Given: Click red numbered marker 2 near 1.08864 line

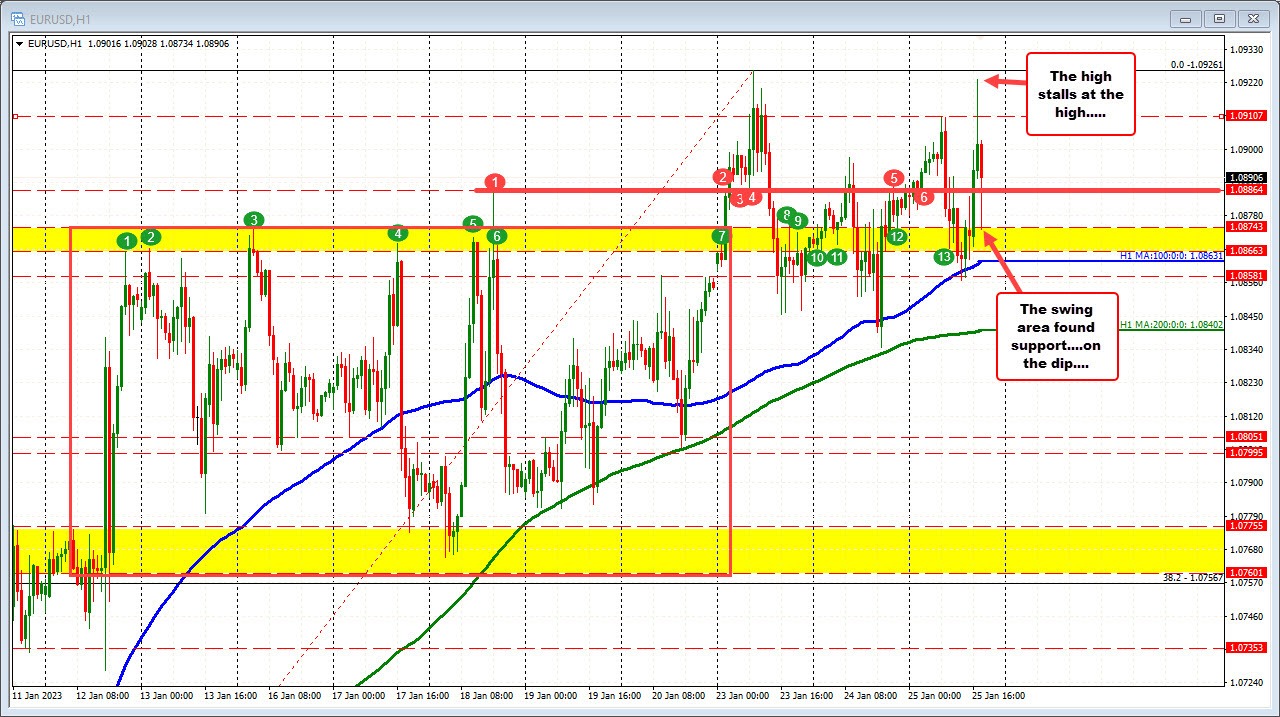Looking at the screenshot, I should pyautogui.click(x=722, y=177).
